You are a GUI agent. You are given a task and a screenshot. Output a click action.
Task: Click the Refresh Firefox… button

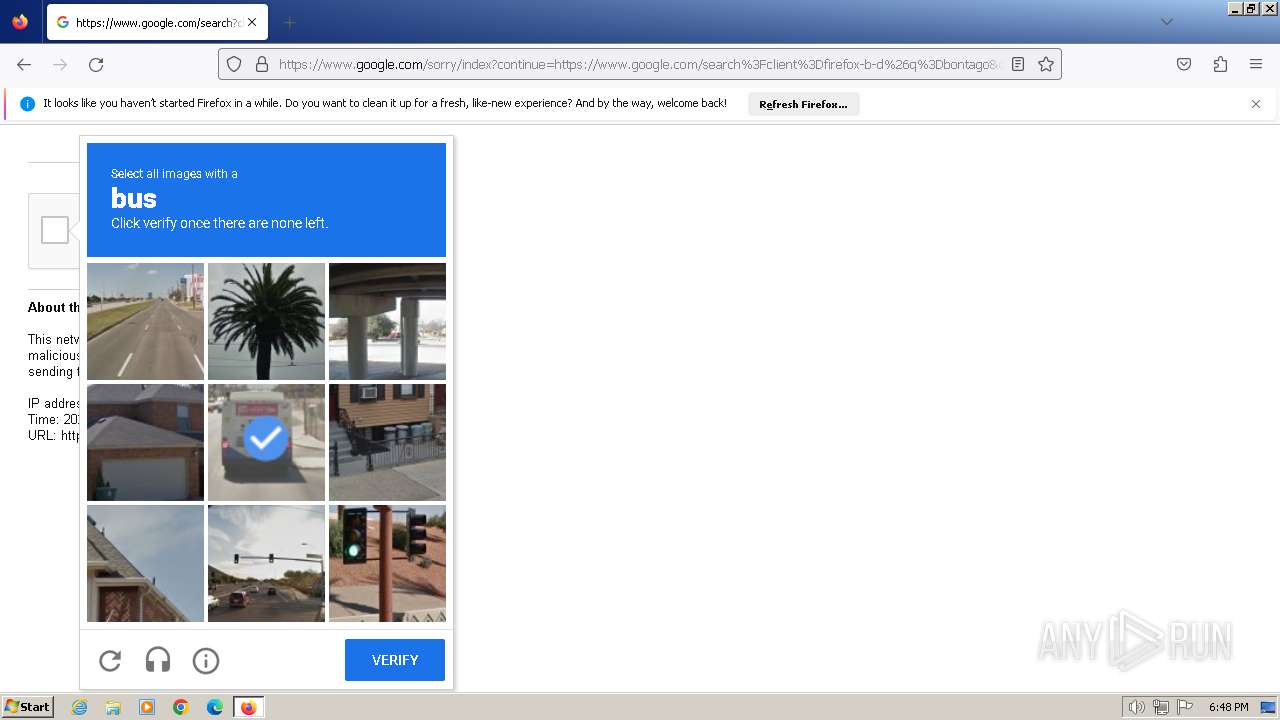click(803, 104)
